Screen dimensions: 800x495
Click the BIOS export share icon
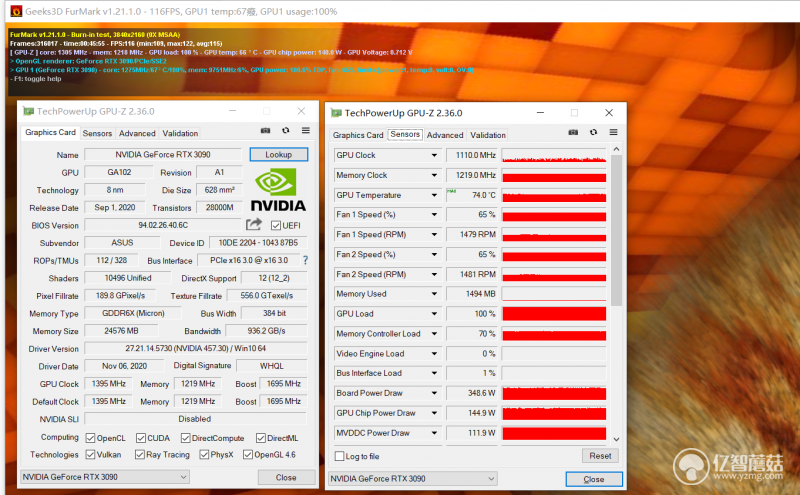254,224
